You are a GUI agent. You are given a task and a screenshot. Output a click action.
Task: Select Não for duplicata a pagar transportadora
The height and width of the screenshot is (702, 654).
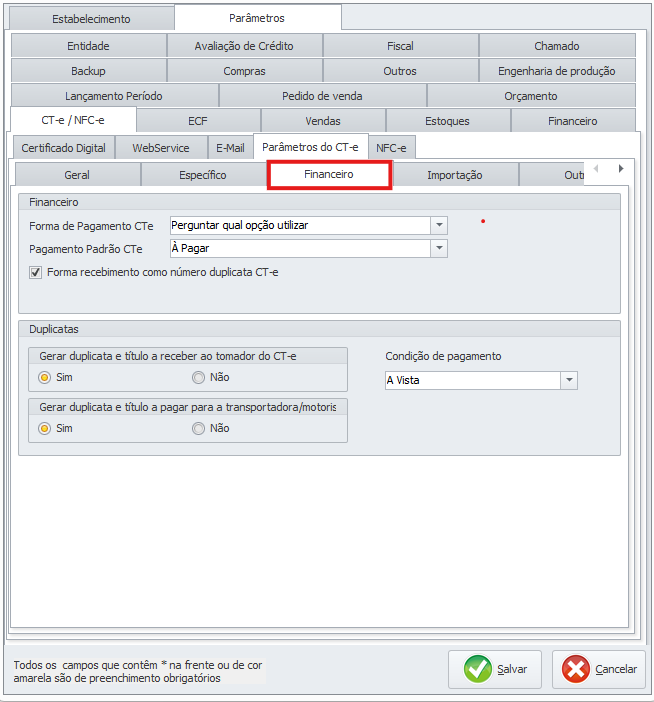click(x=198, y=428)
